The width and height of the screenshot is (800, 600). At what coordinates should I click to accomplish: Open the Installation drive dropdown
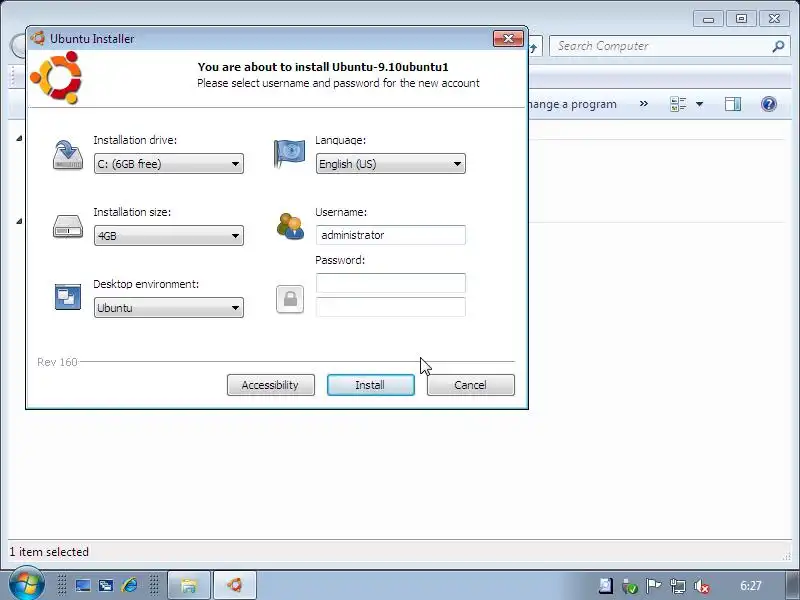(168, 164)
